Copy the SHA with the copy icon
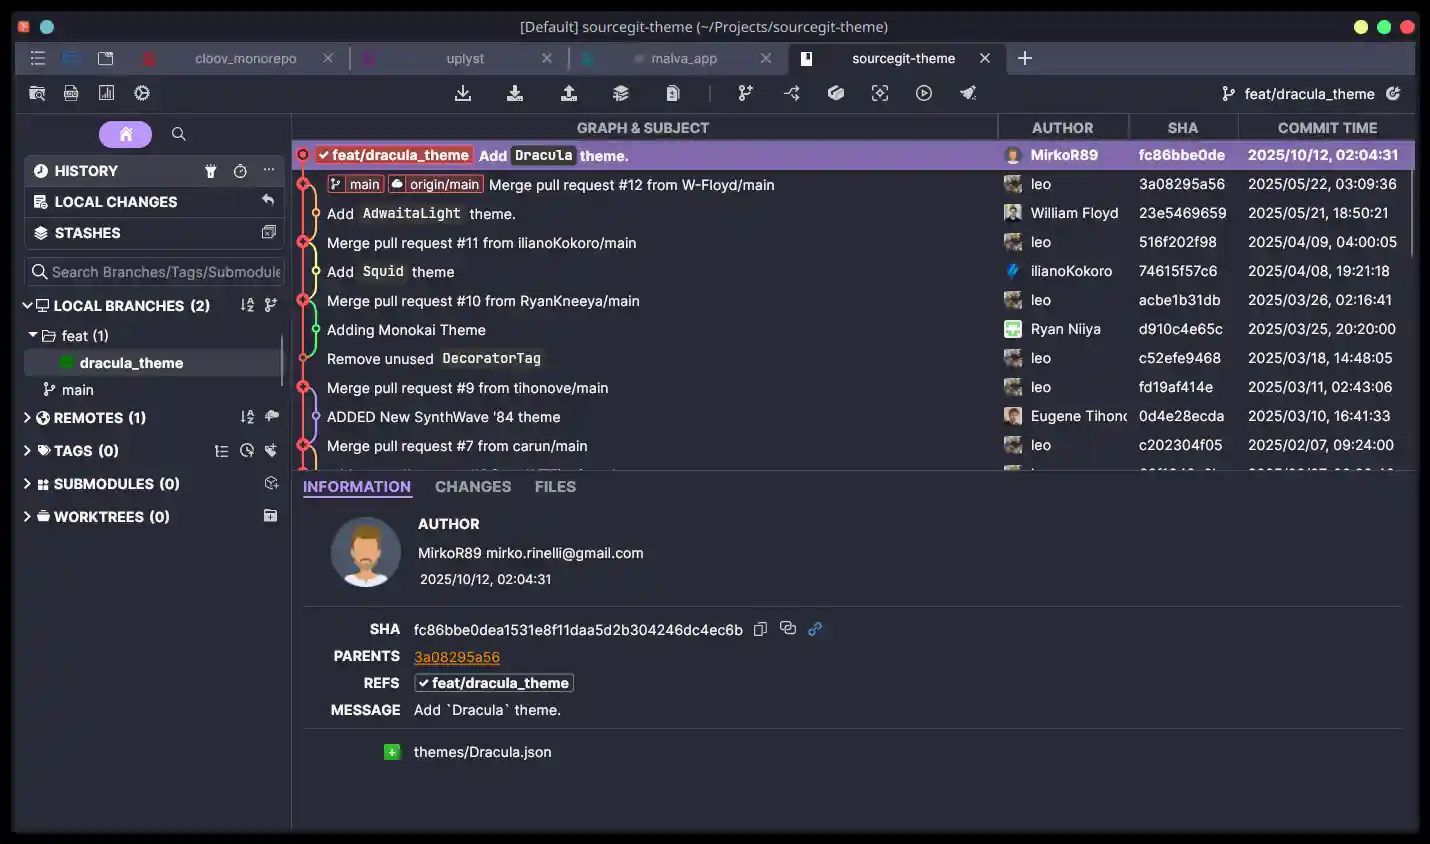The height and width of the screenshot is (844, 1430). pyautogui.click(x=760, y=629)
